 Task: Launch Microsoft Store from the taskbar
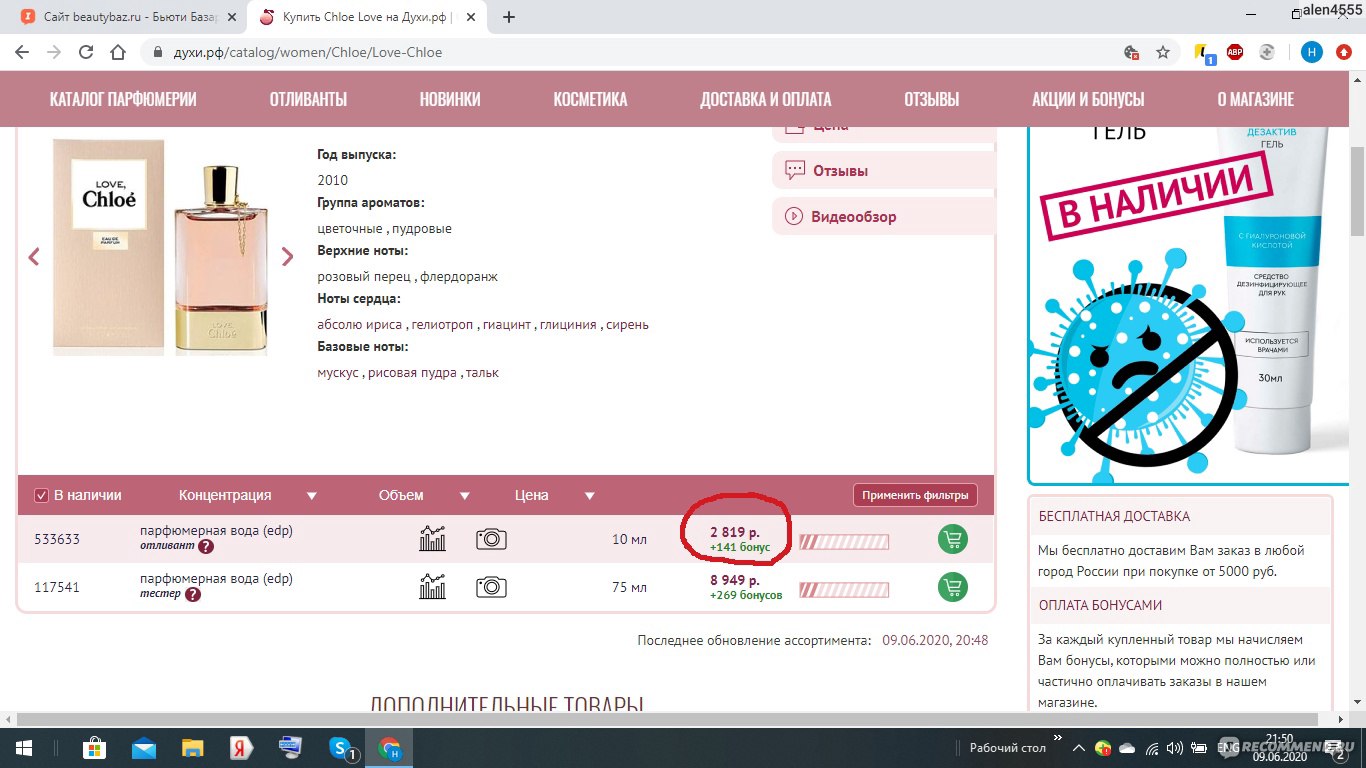tap(95, 747)
